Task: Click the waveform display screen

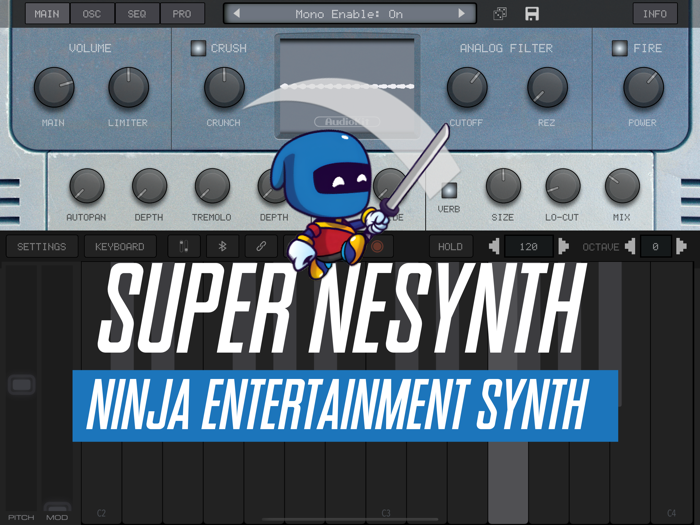Action: 347,86
